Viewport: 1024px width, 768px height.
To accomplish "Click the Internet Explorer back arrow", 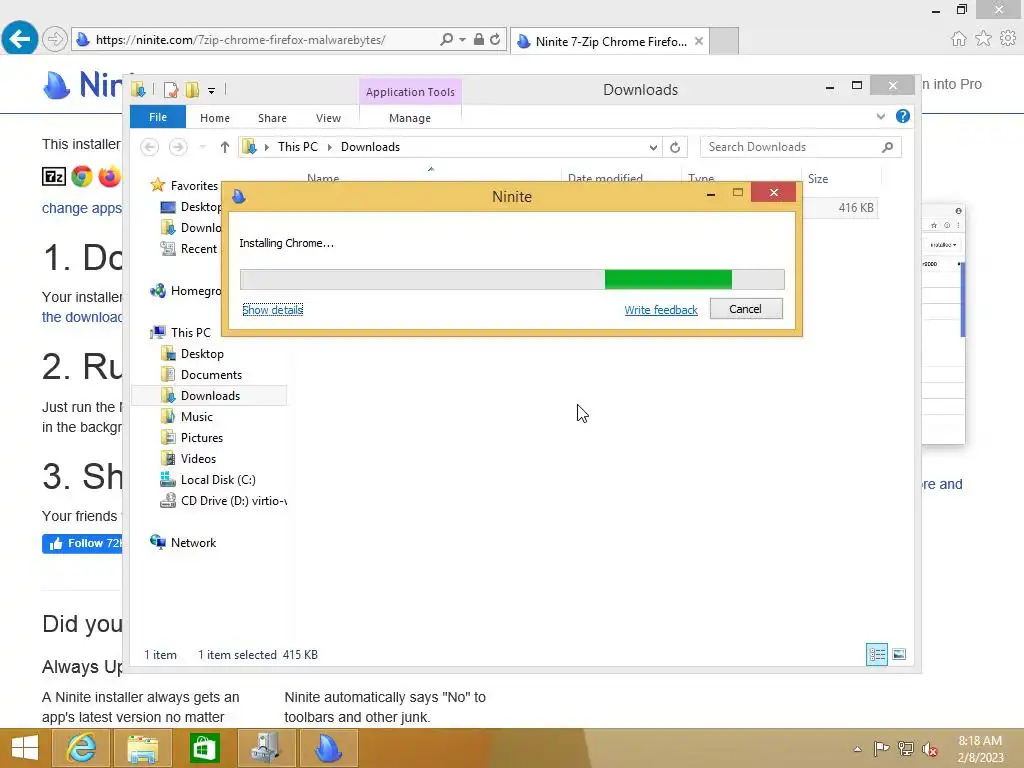I will (x=20, y=39).
